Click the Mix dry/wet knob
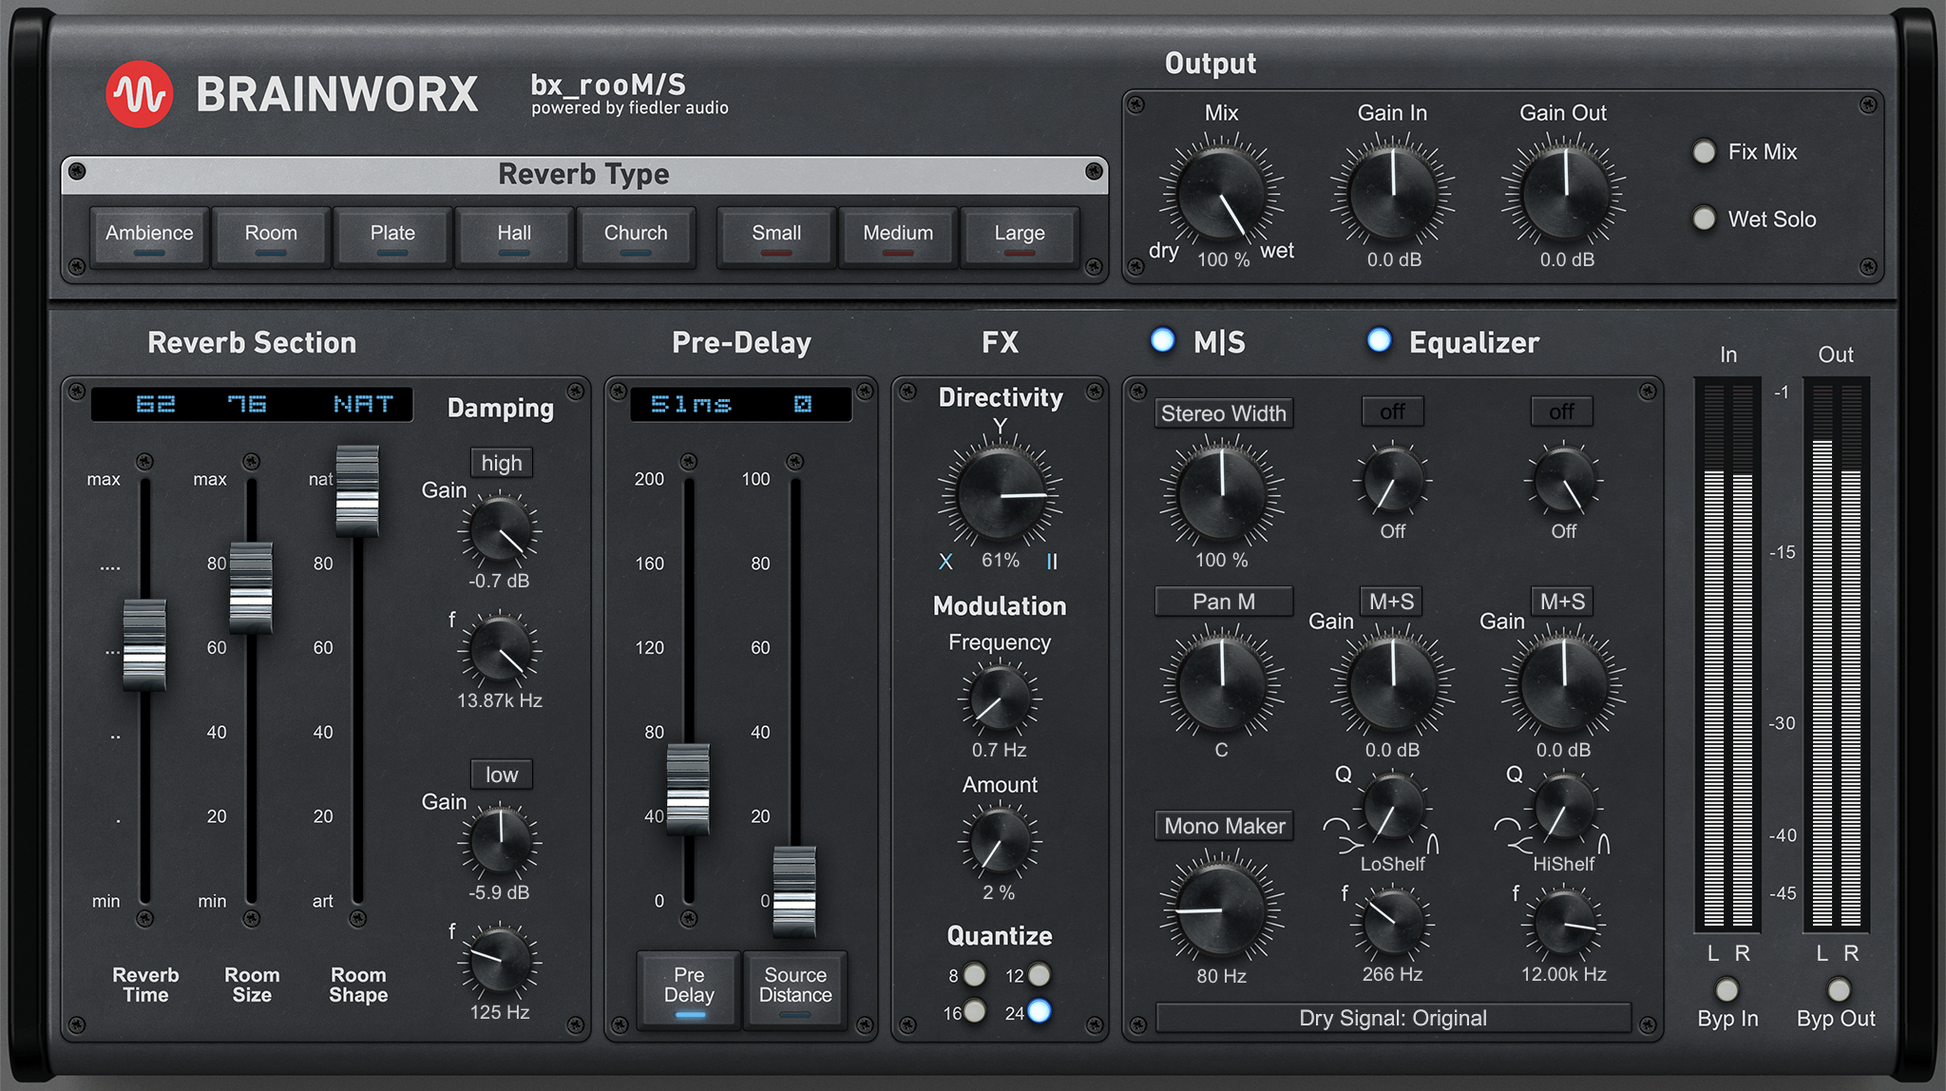The width and height of the screenshot is (1946, 1091). pos(1221,193)
